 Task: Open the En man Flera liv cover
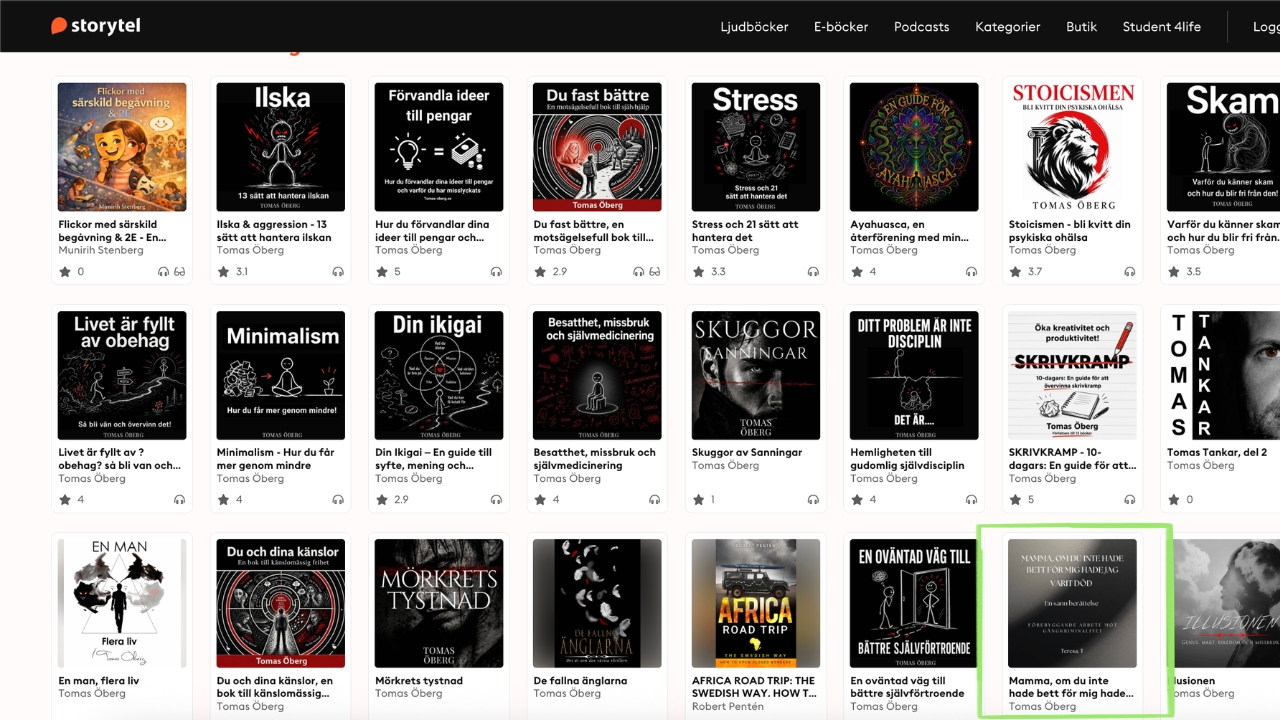tap(122, 603)
